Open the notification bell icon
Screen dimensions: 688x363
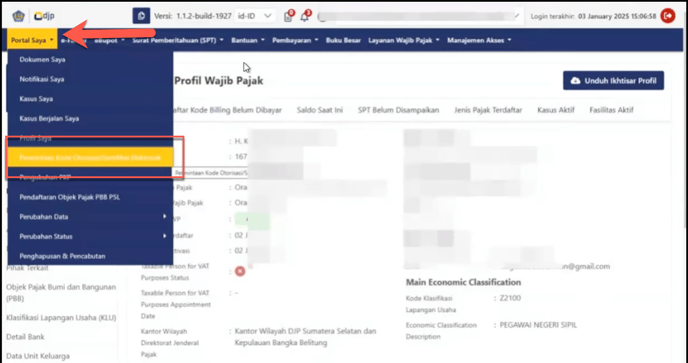[305, 17]
